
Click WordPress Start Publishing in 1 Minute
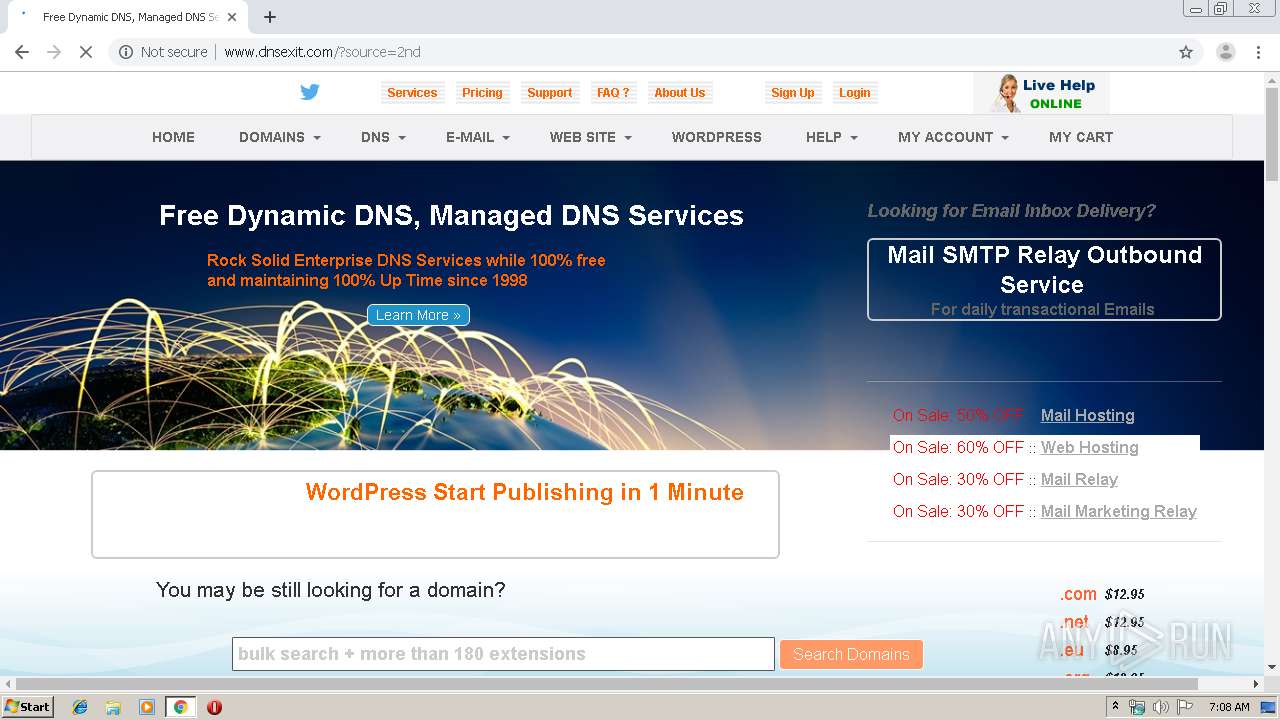pyautogui.click(x=525, y=492)
